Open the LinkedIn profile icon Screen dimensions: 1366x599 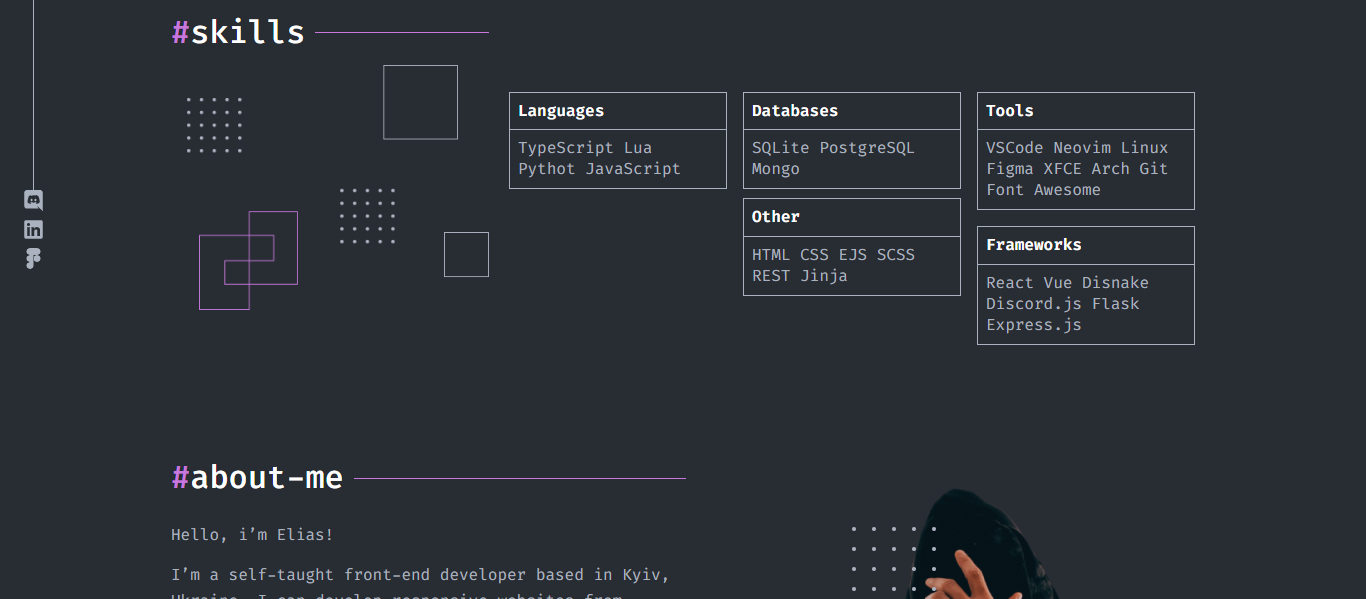pyautogui.click(x=33, y=229)
